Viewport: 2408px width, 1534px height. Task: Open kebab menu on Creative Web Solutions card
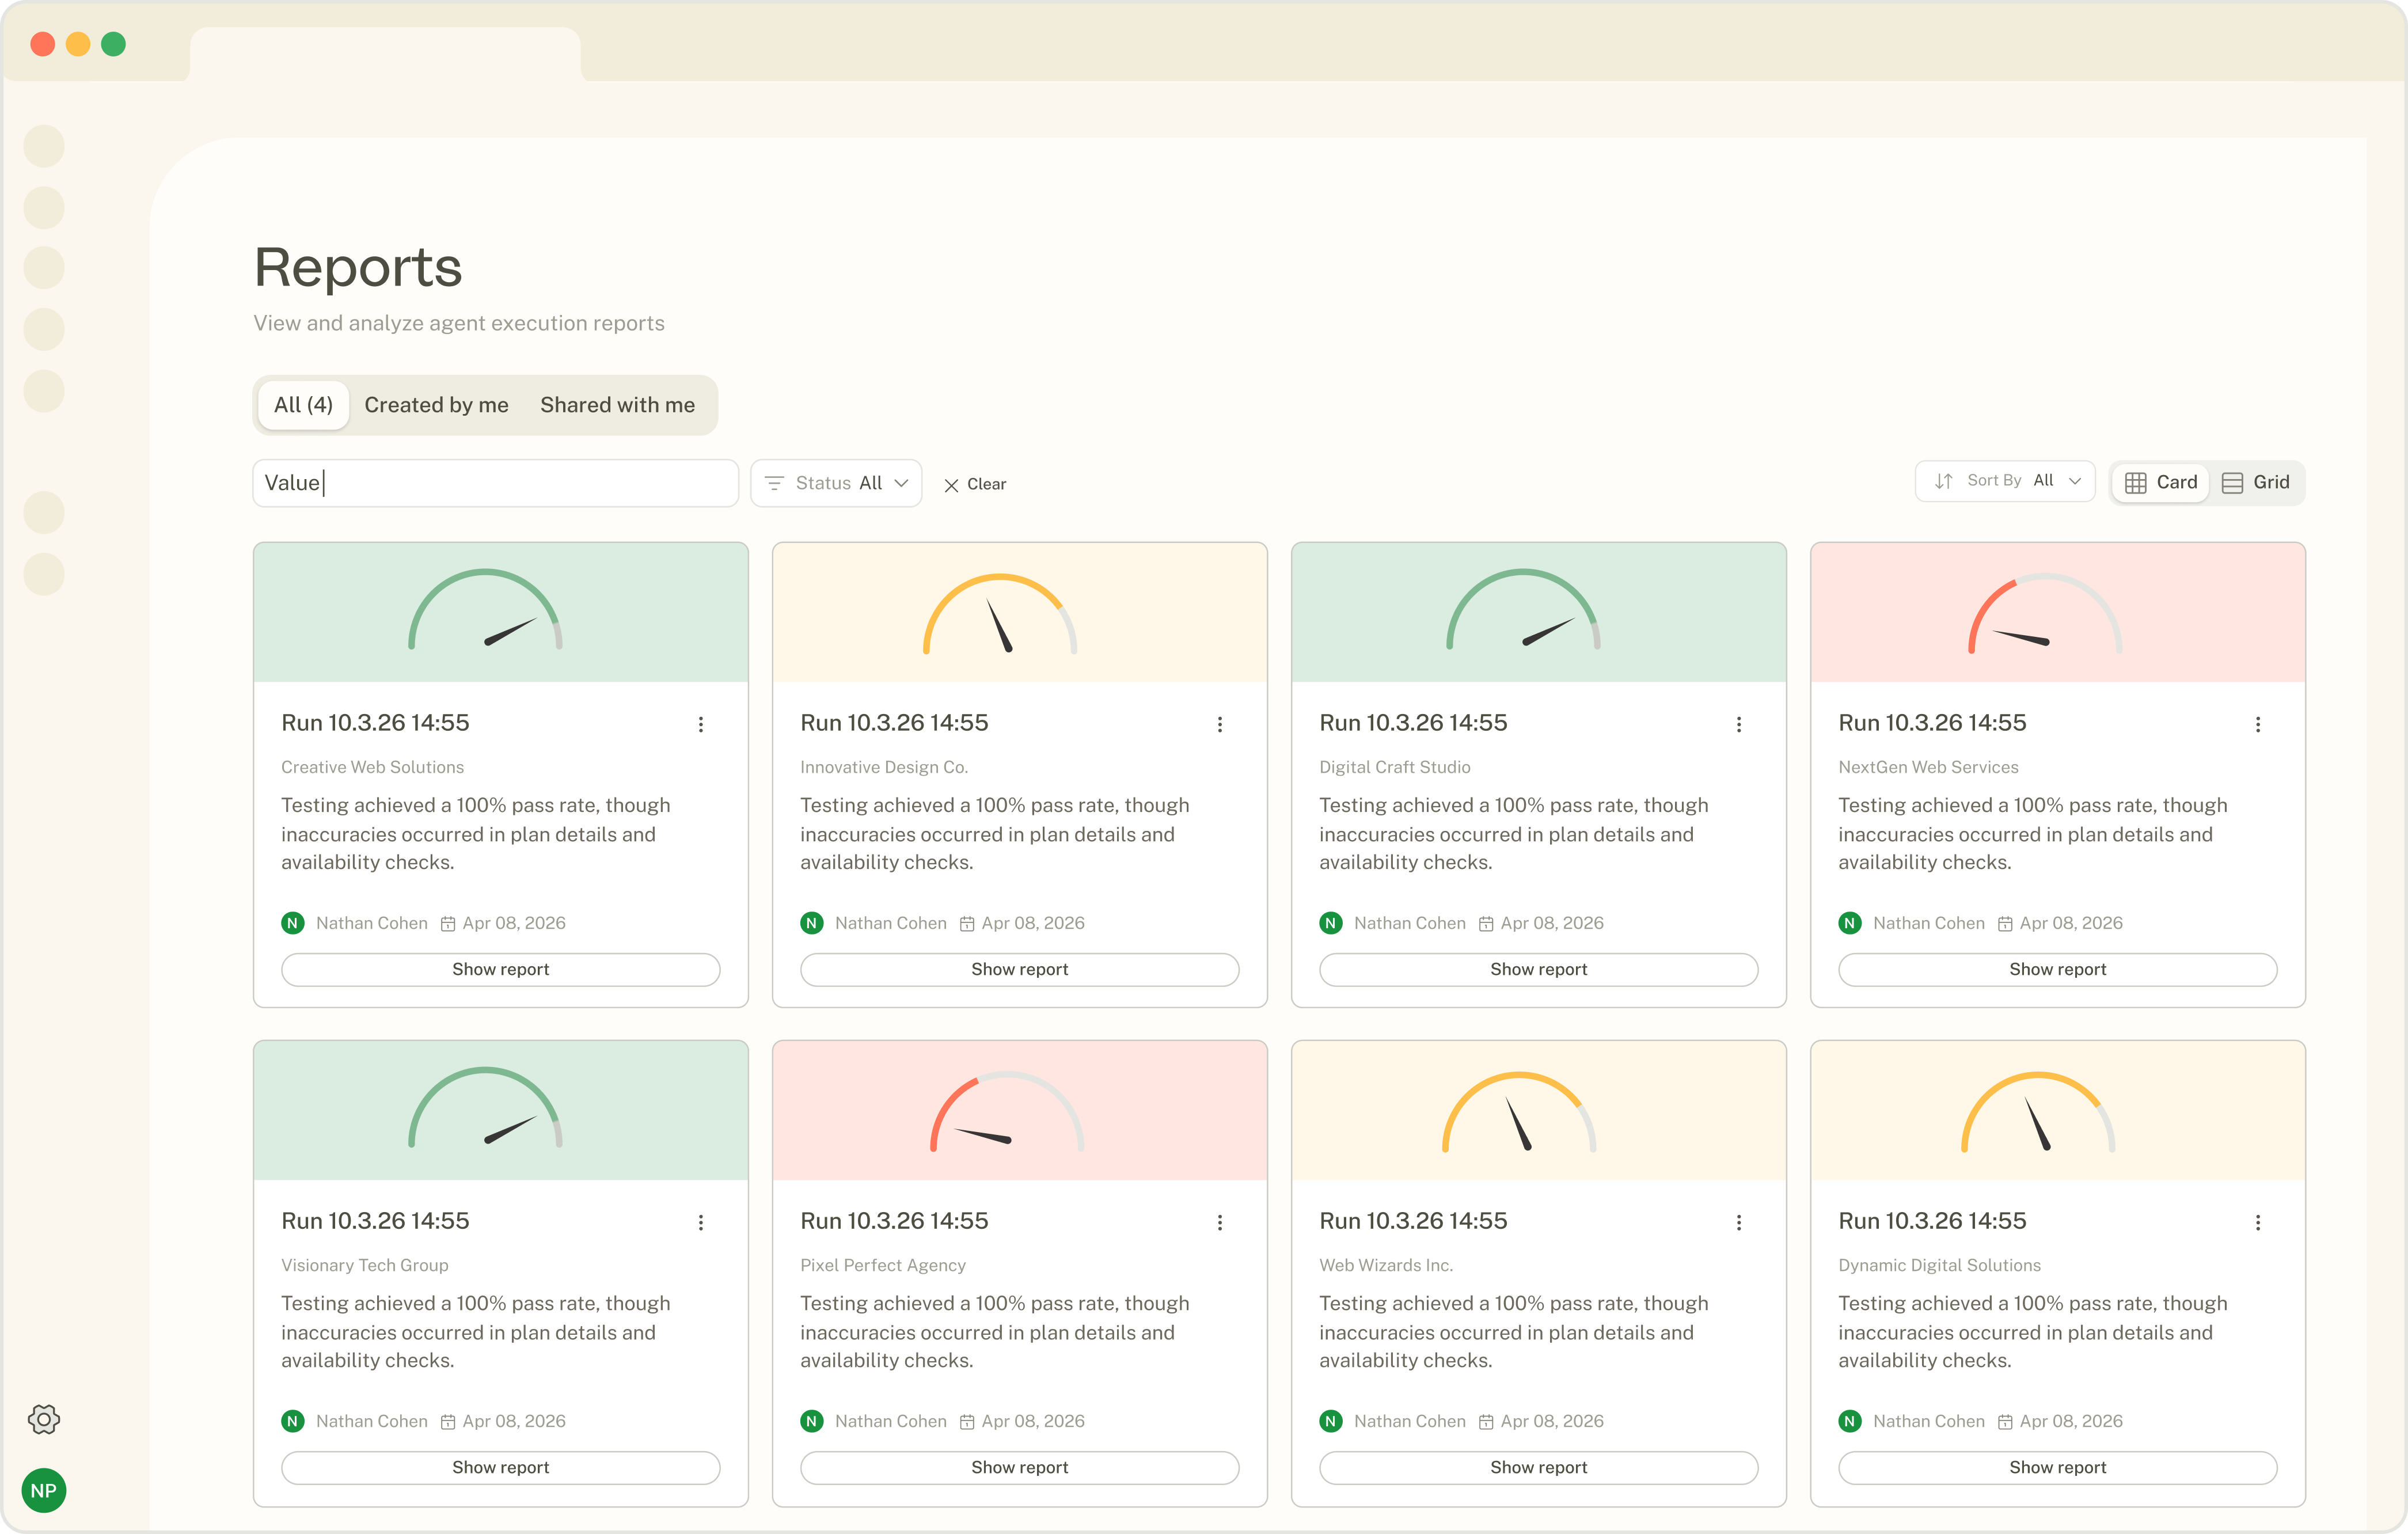(701, 724)
